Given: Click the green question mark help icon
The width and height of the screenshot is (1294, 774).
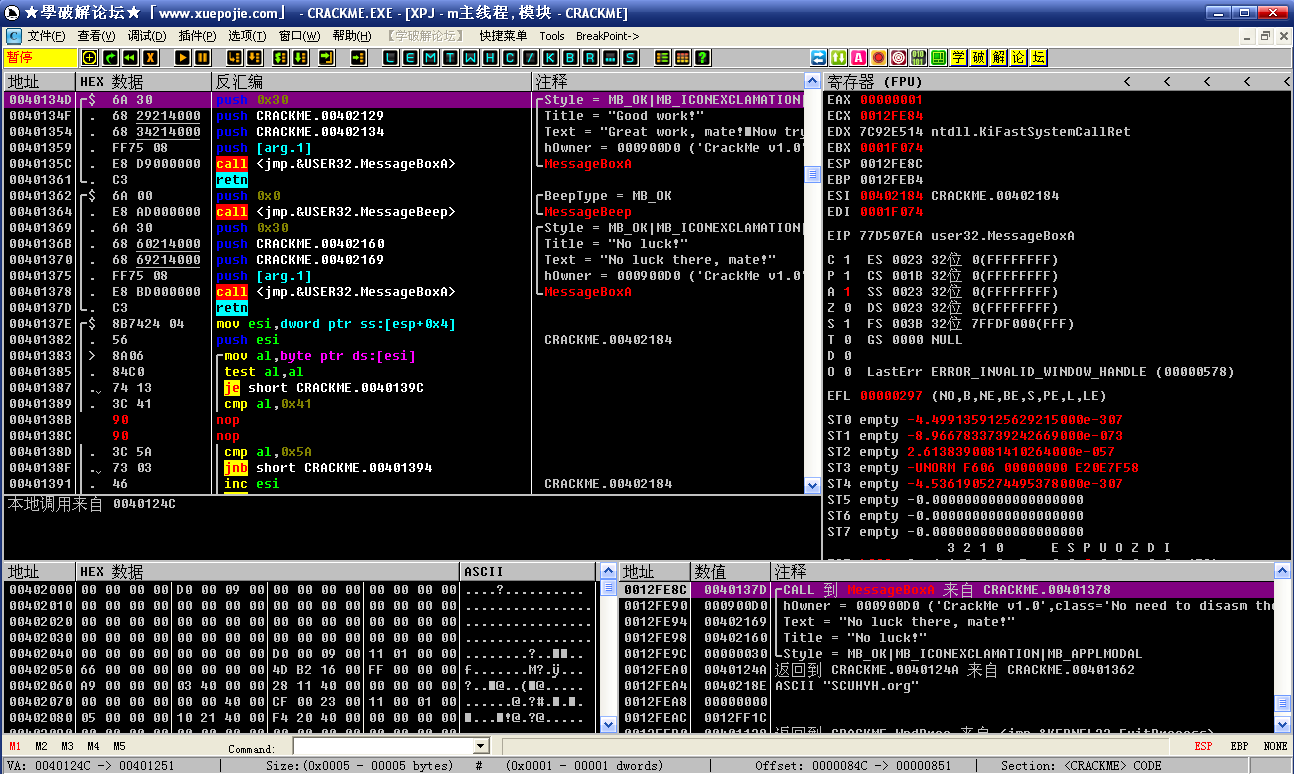Looking at the screenshot, I should [703, 58].
